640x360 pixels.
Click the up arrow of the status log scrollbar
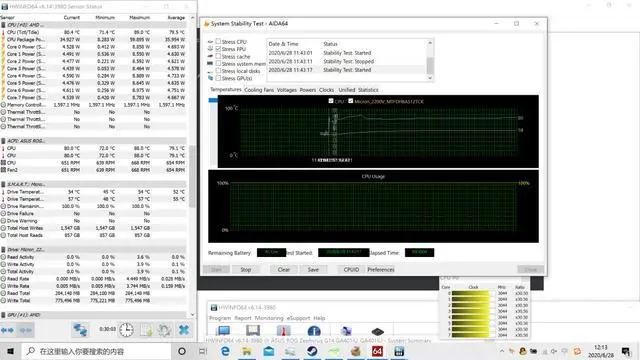[430, 43]
